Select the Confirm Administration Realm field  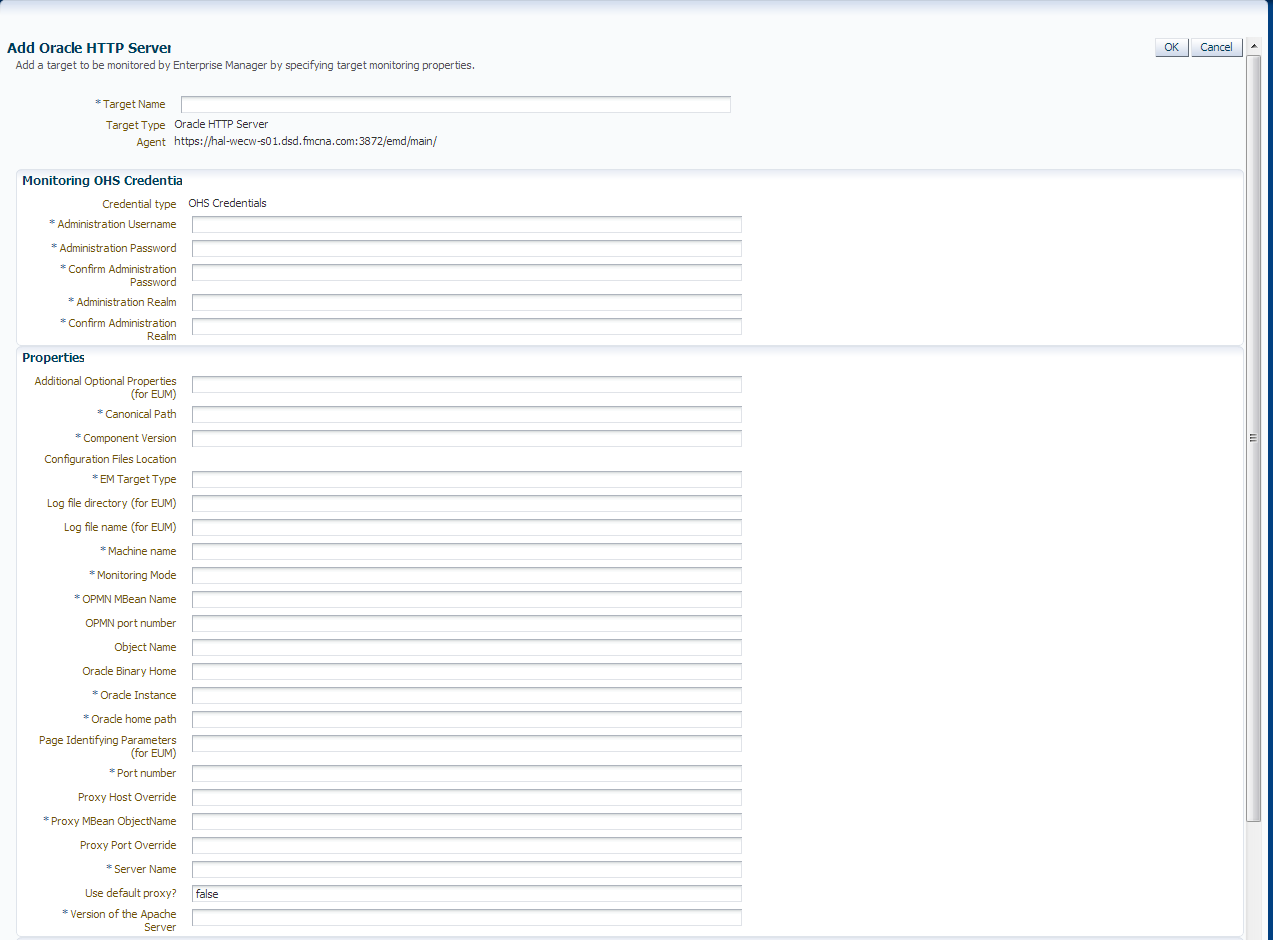(467, 326)
